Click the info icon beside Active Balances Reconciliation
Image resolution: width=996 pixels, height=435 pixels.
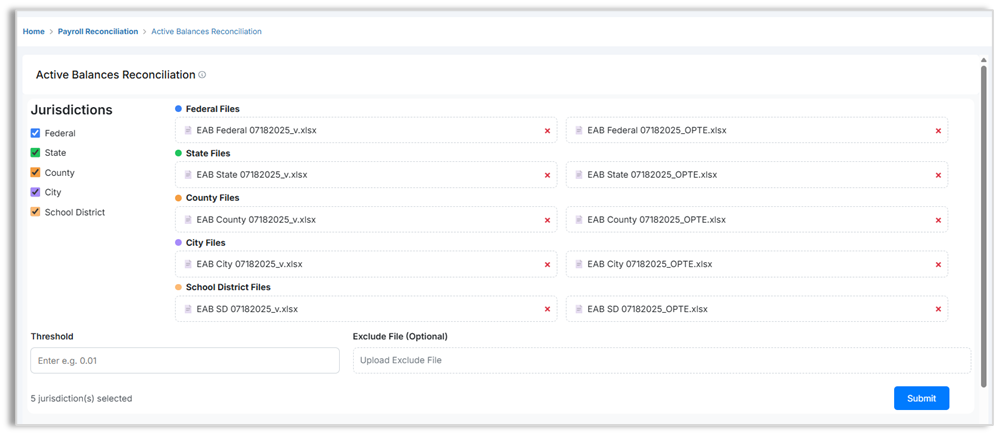(202, 75)
